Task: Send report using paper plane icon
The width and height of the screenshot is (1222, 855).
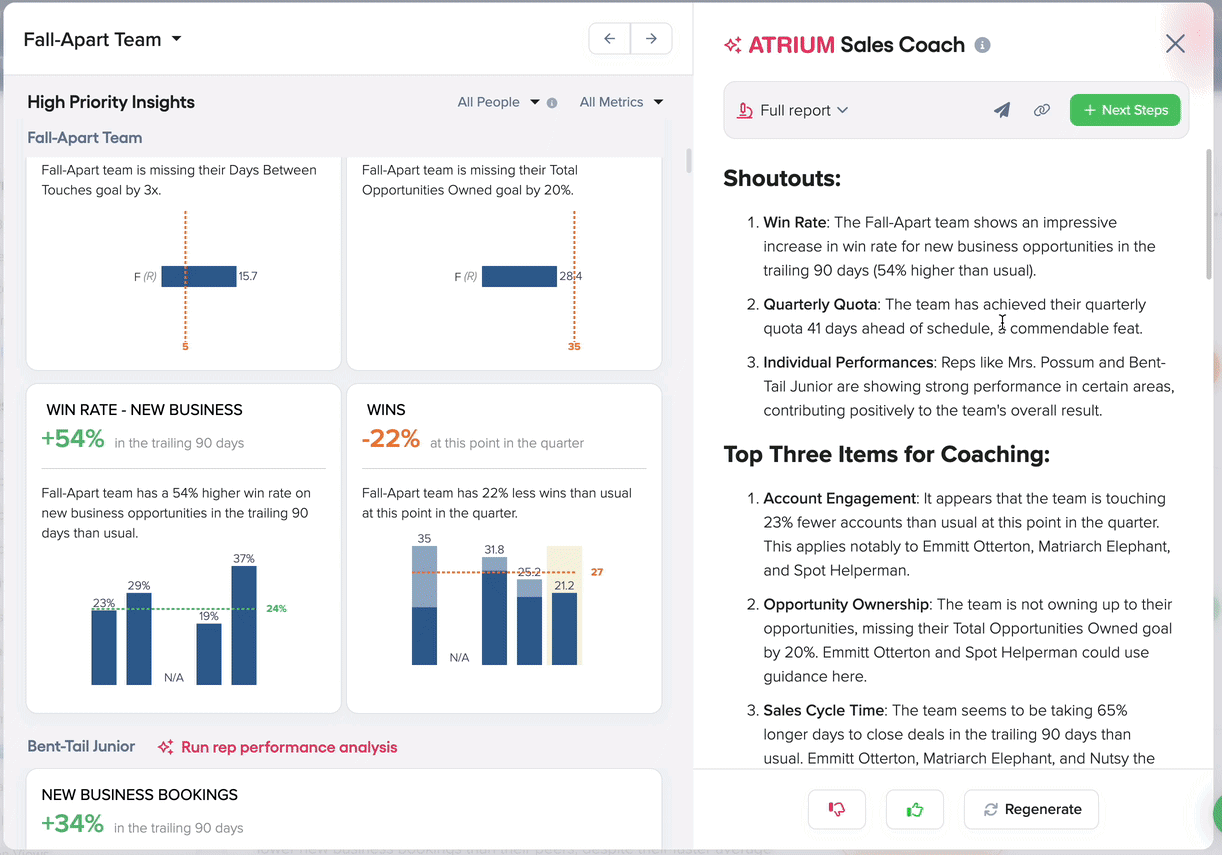Action: pos(1002,110)
